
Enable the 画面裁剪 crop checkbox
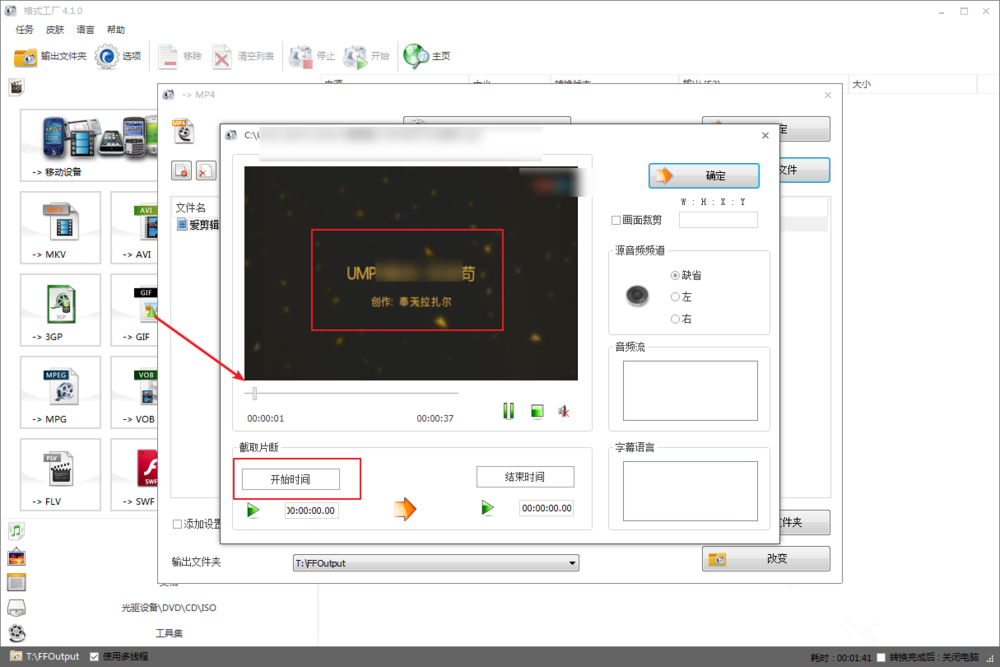coord(616,220)
